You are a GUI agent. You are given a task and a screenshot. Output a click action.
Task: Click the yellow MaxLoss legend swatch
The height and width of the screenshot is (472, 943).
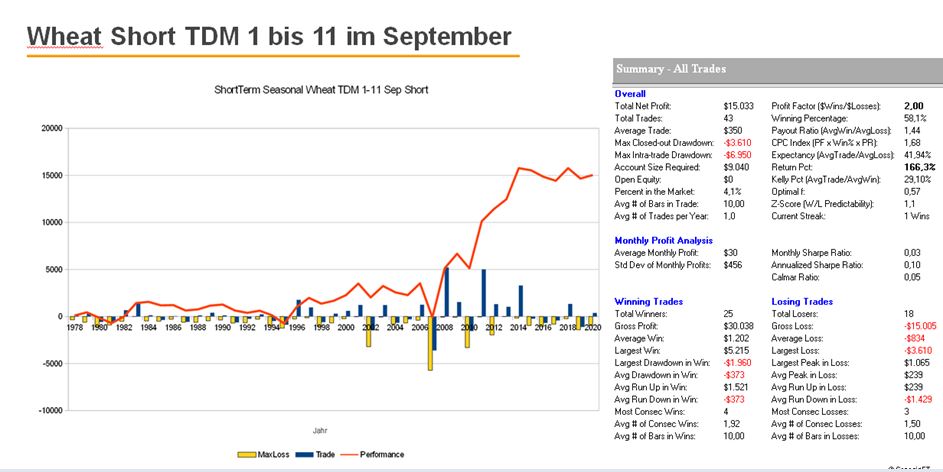pyautogui.click(x=244, y=454)
